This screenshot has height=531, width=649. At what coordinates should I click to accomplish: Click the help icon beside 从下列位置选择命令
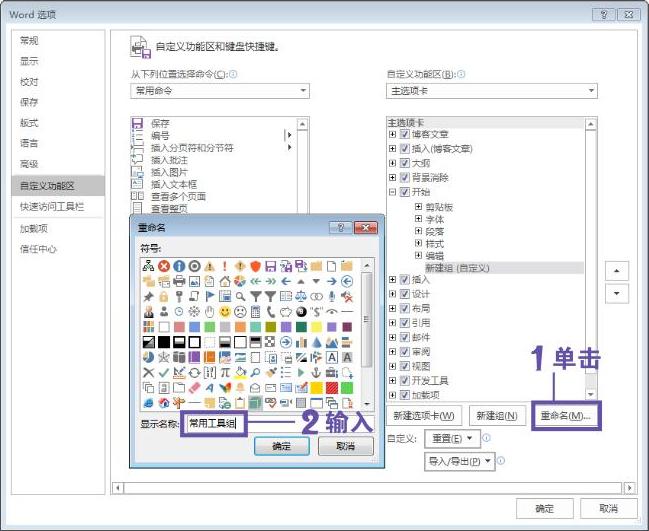coord(233,74)
